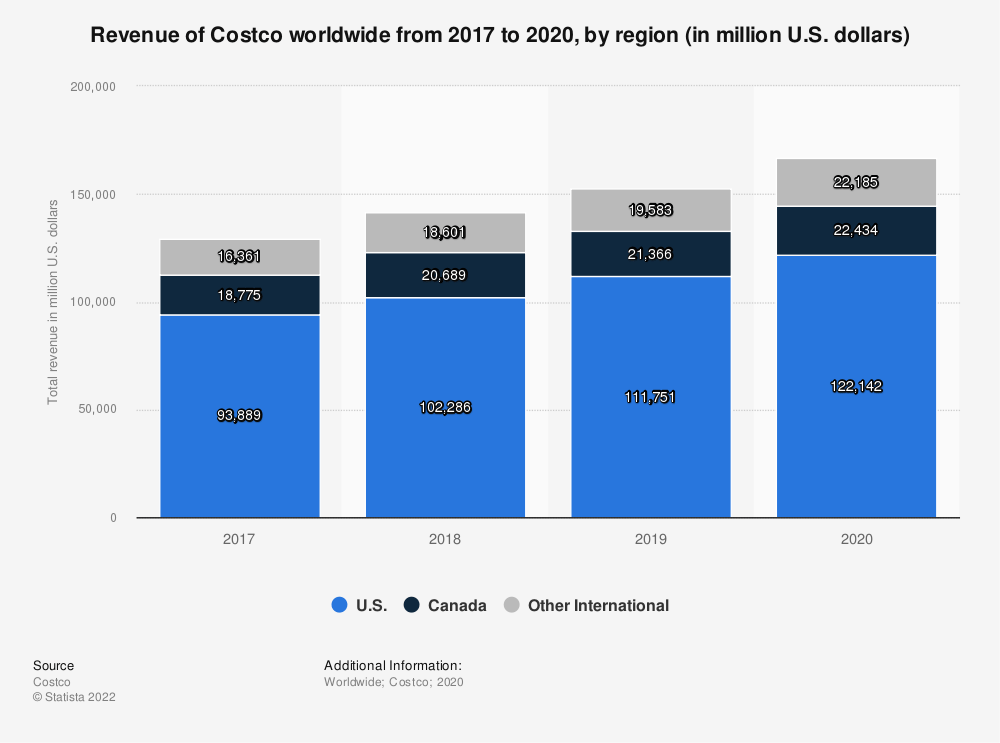Screen dimensions: 1000x743
Task: Toggle the Other International legend series
Action: tap(586, 605)
